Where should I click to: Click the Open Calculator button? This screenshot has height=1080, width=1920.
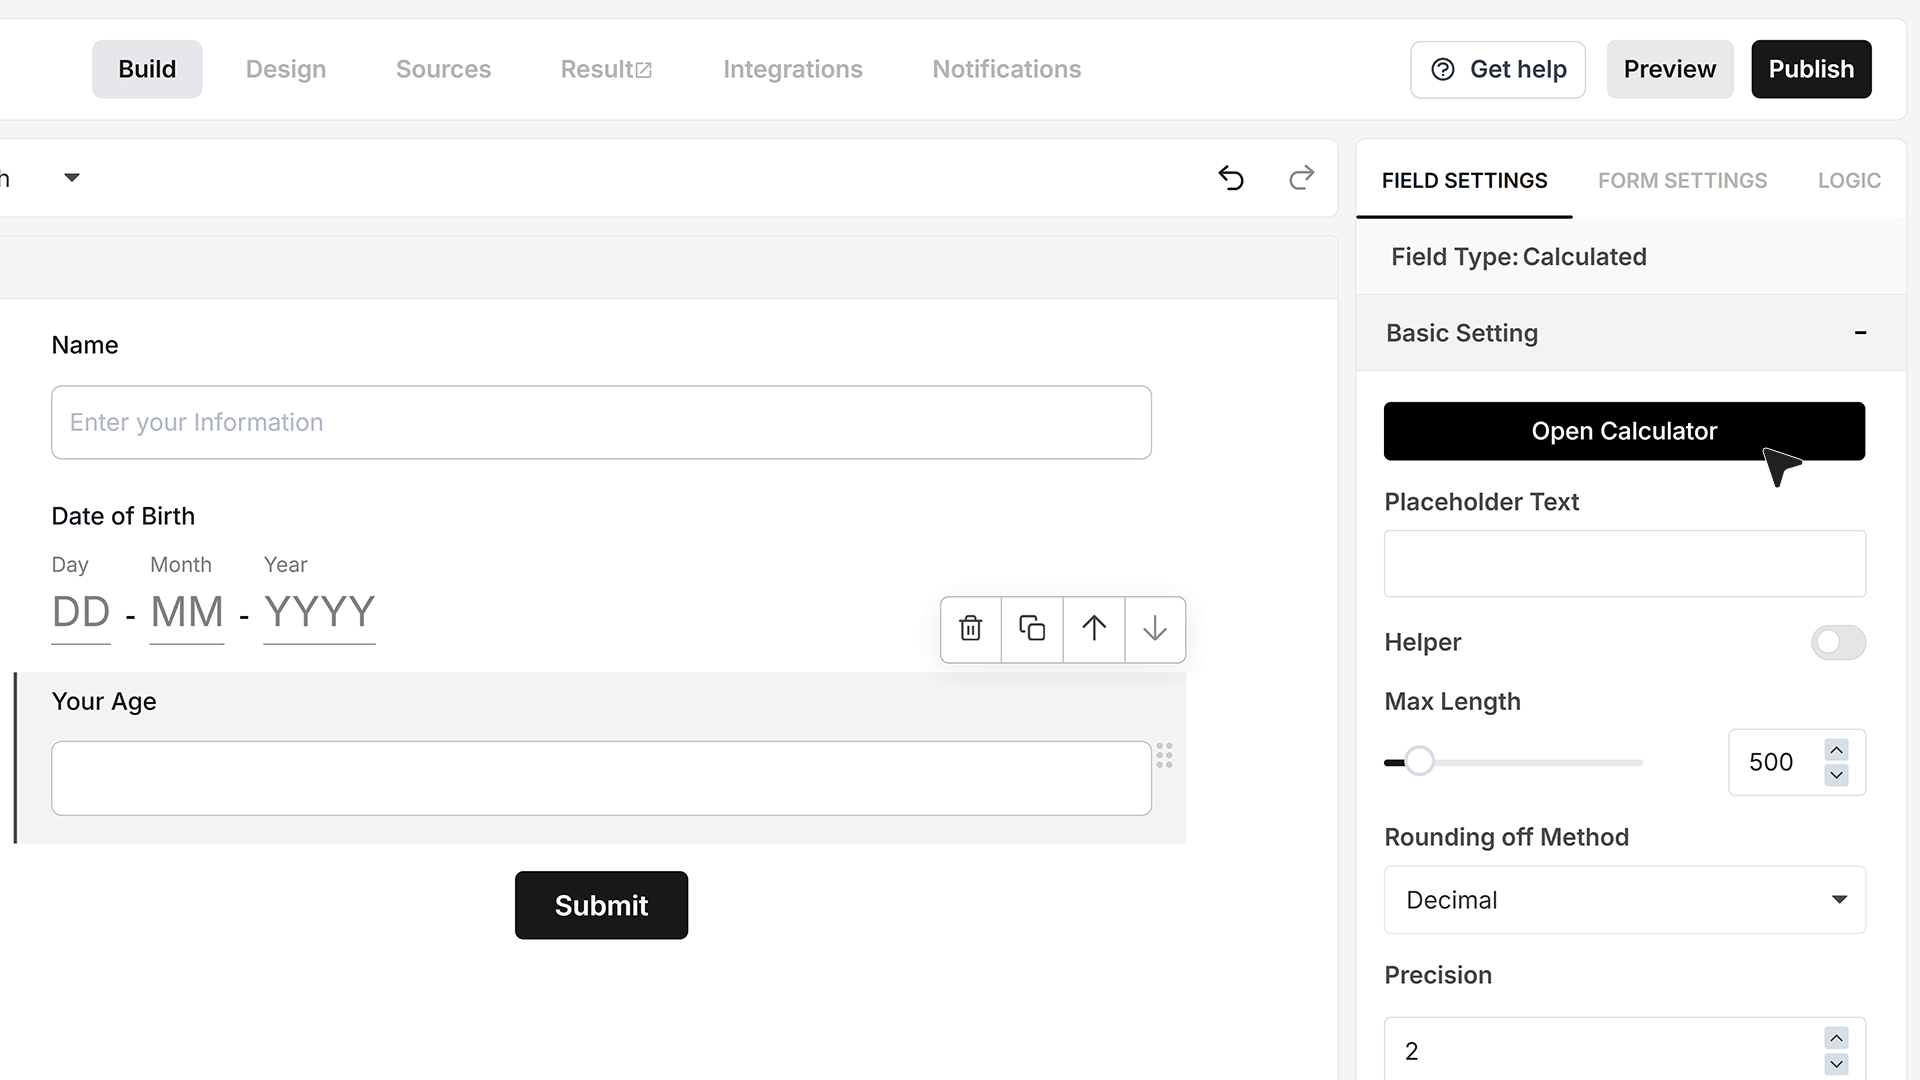(1624, 431)
